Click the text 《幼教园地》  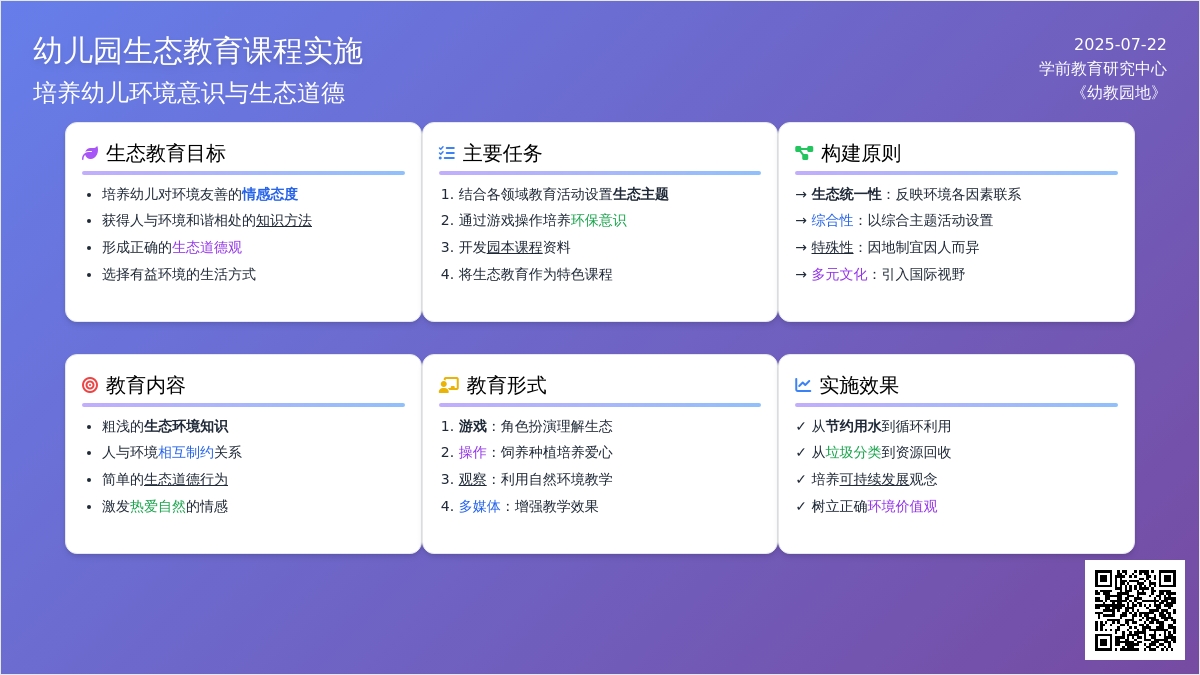click(1119, 92)
